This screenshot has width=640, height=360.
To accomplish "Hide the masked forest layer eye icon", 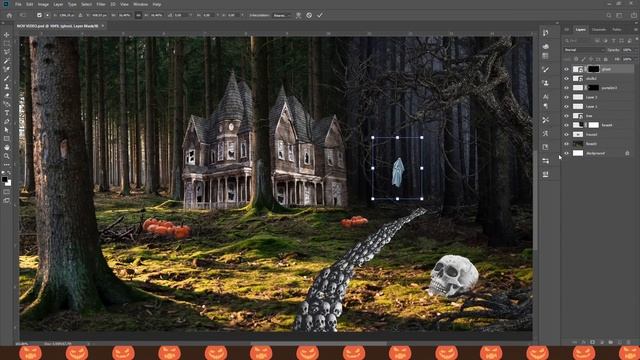I will (x=567, y=125).
